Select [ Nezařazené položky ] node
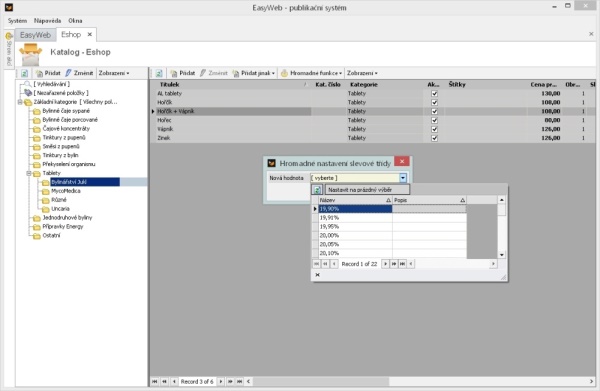 point(61,93)
